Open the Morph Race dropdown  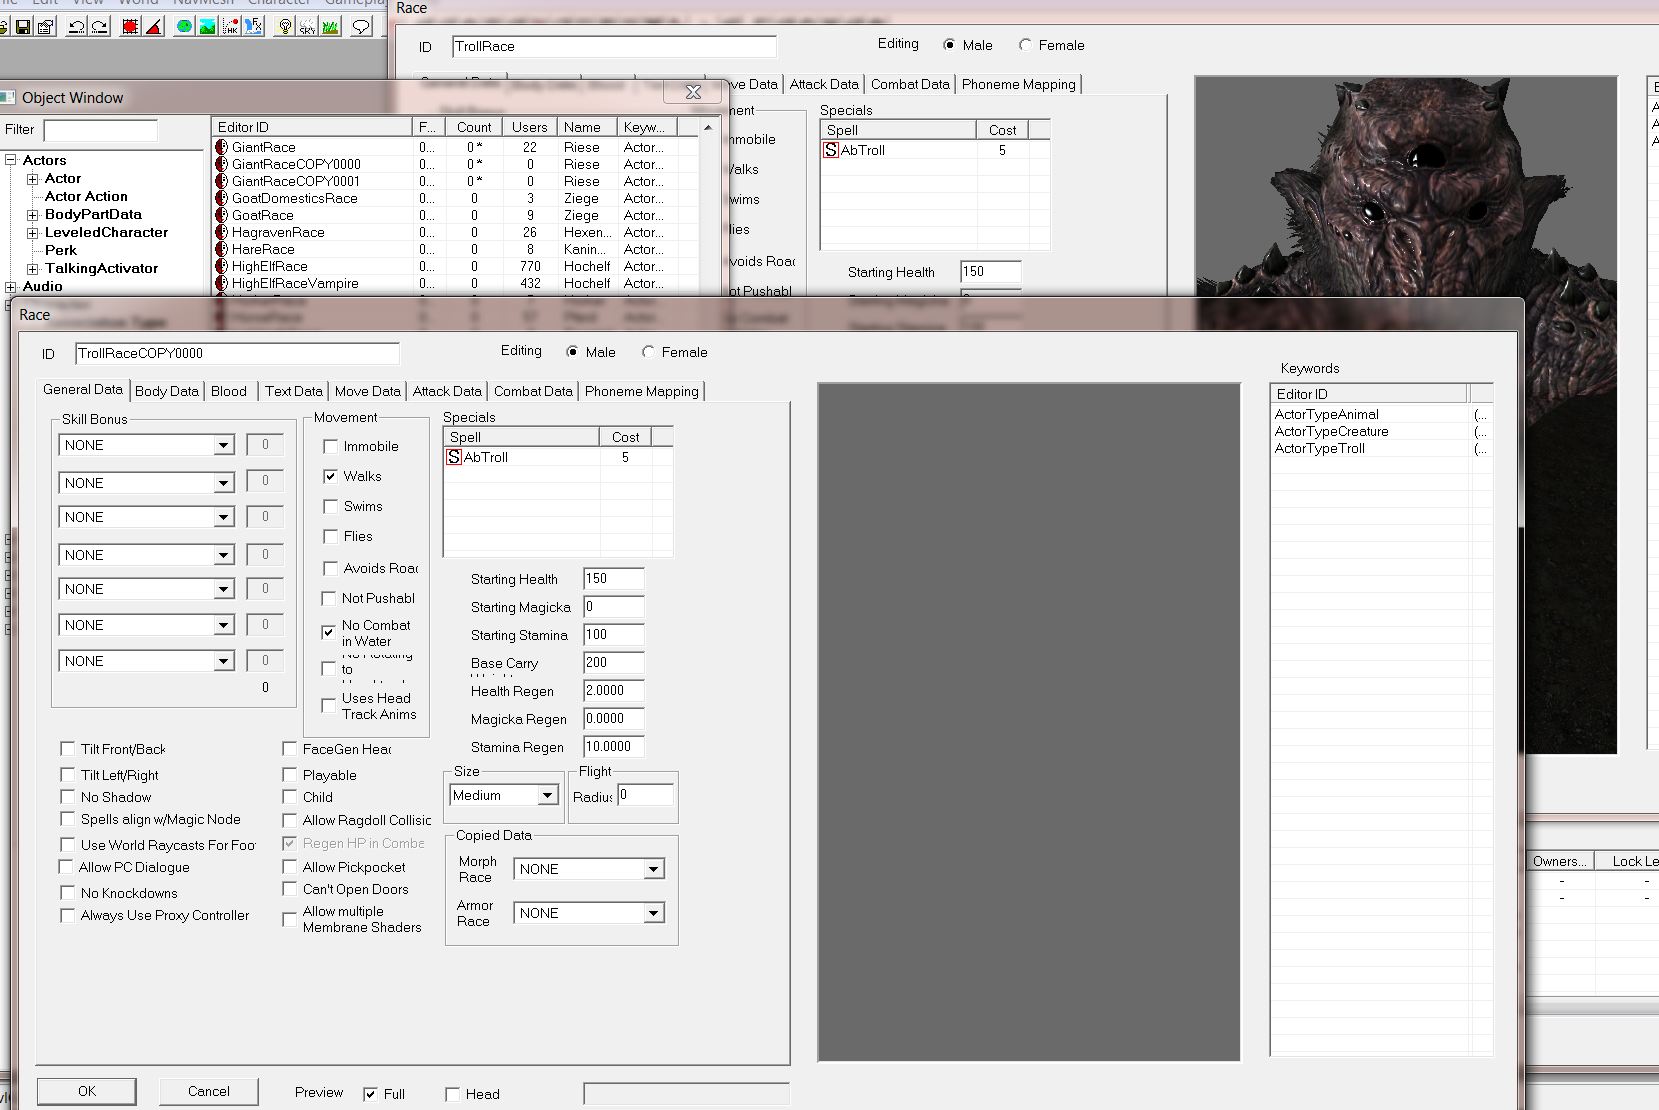(x=653, y=869)
